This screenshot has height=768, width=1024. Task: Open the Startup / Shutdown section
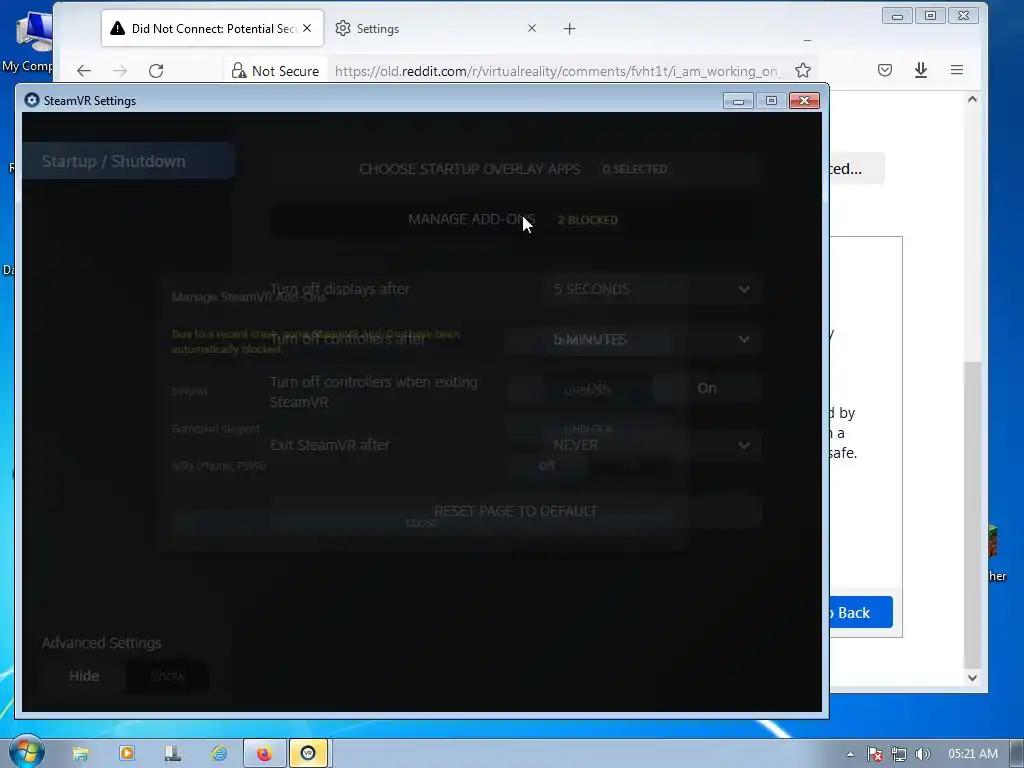128,161
